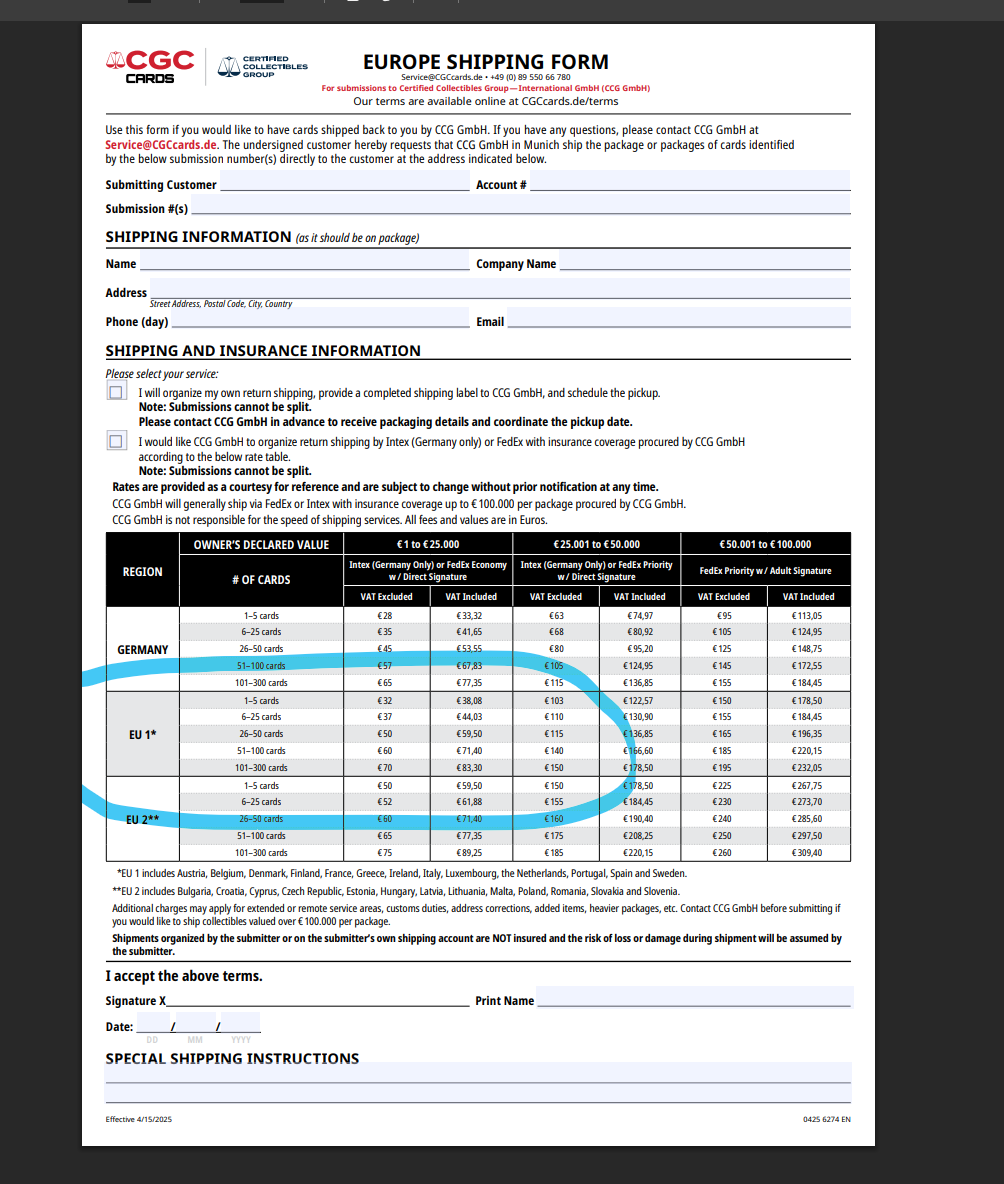Click into the Account # field
Image resolution: width=1004 pixels, height=1184 pixels.
coord(690,180)
